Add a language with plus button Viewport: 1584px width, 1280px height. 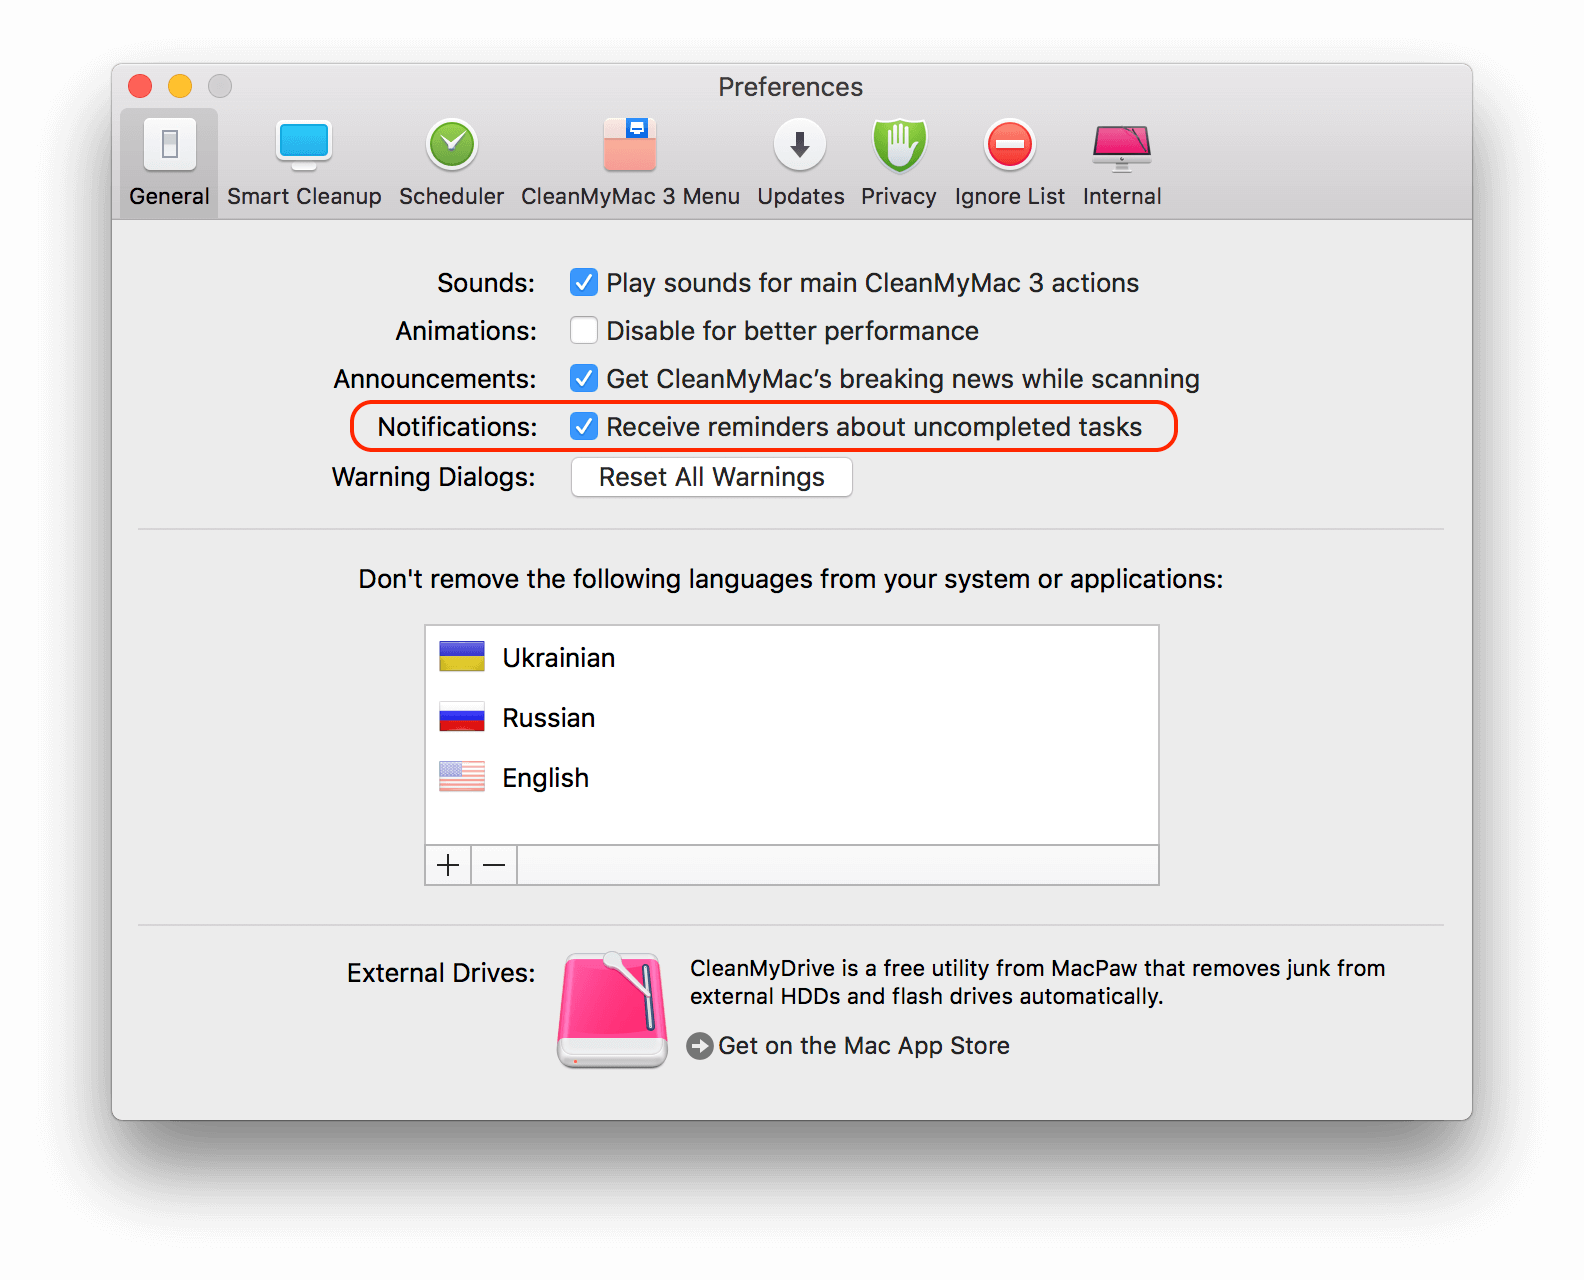448,865
